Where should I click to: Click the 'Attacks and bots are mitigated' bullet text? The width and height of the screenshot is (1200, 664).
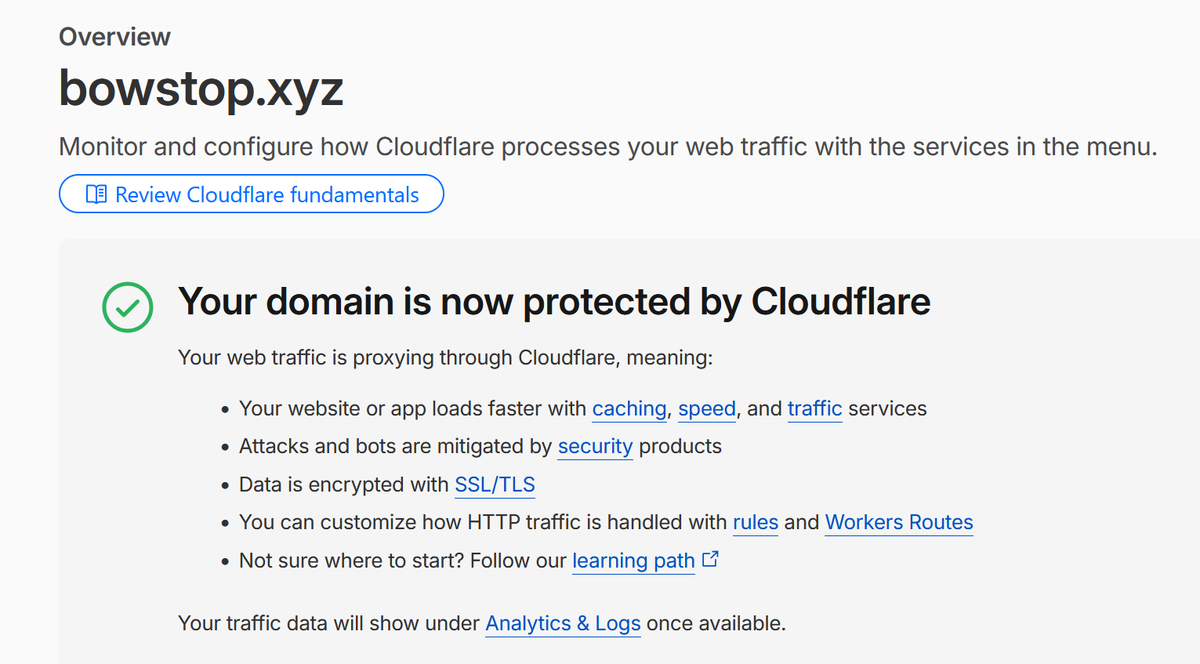pyautogui.click(x=480, y=447)
